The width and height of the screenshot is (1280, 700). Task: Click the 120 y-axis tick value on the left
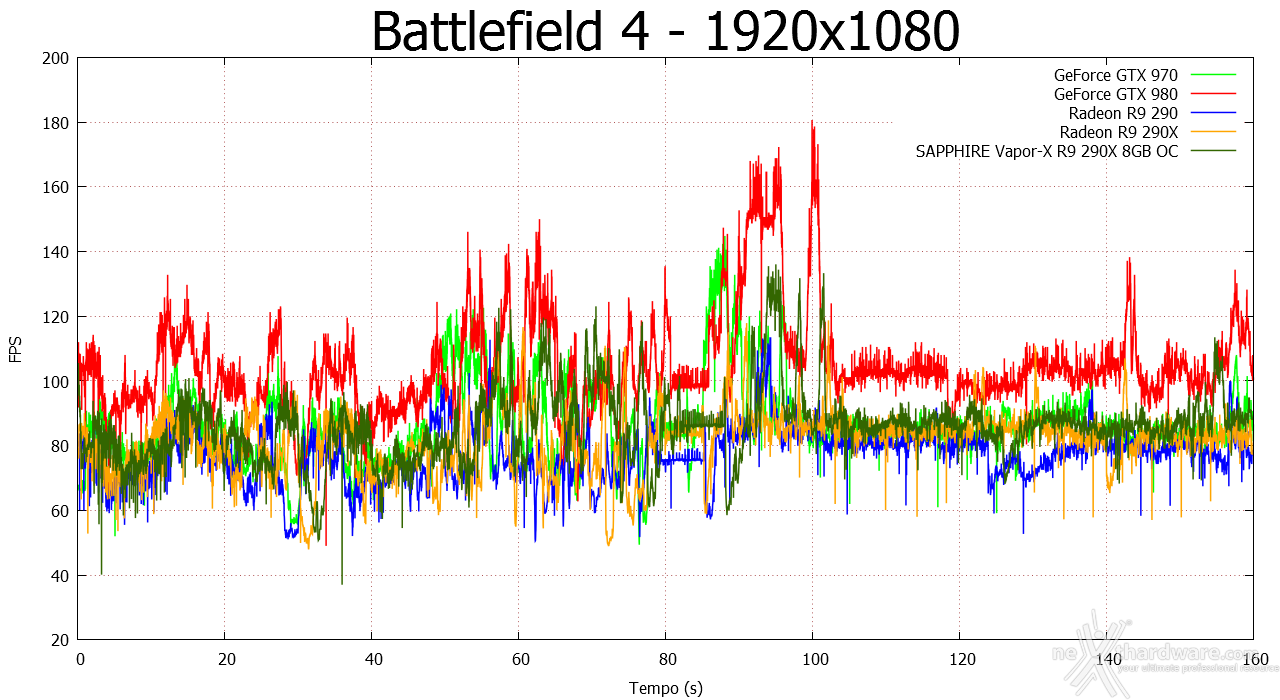[56, 317]
